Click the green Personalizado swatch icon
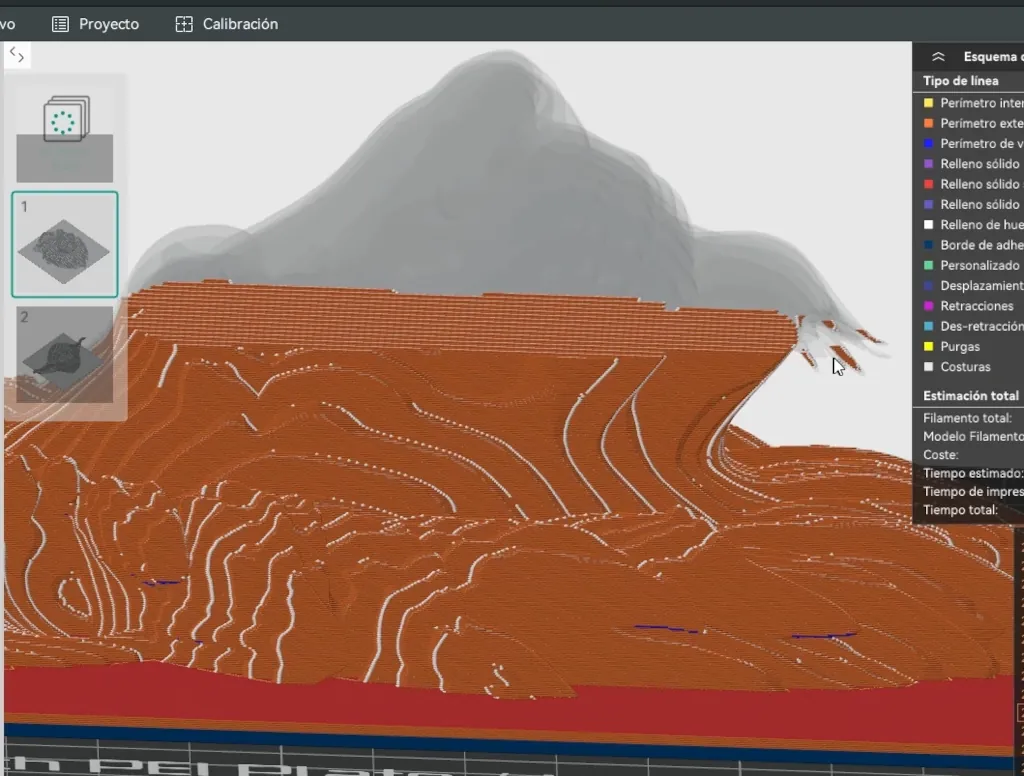 coord(928,265)
